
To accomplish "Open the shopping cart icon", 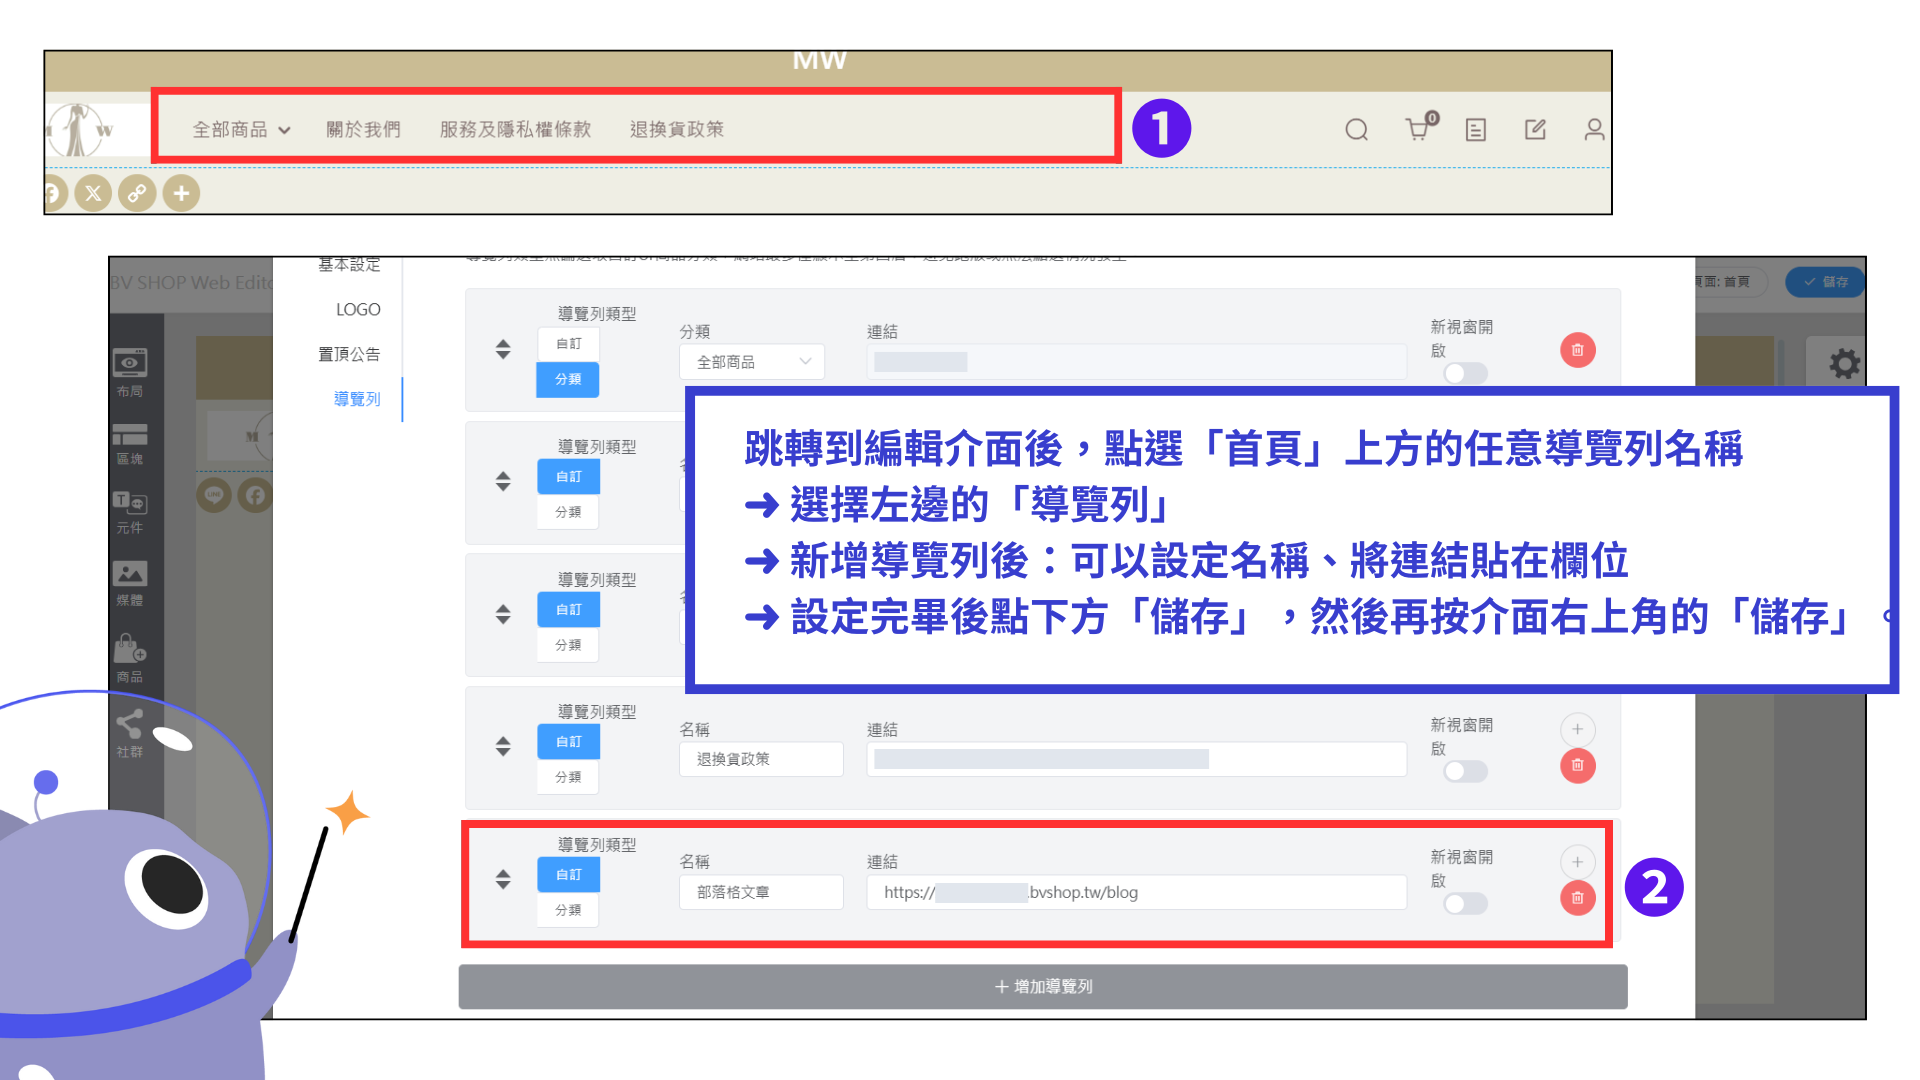I will (x=1420, y=127).
